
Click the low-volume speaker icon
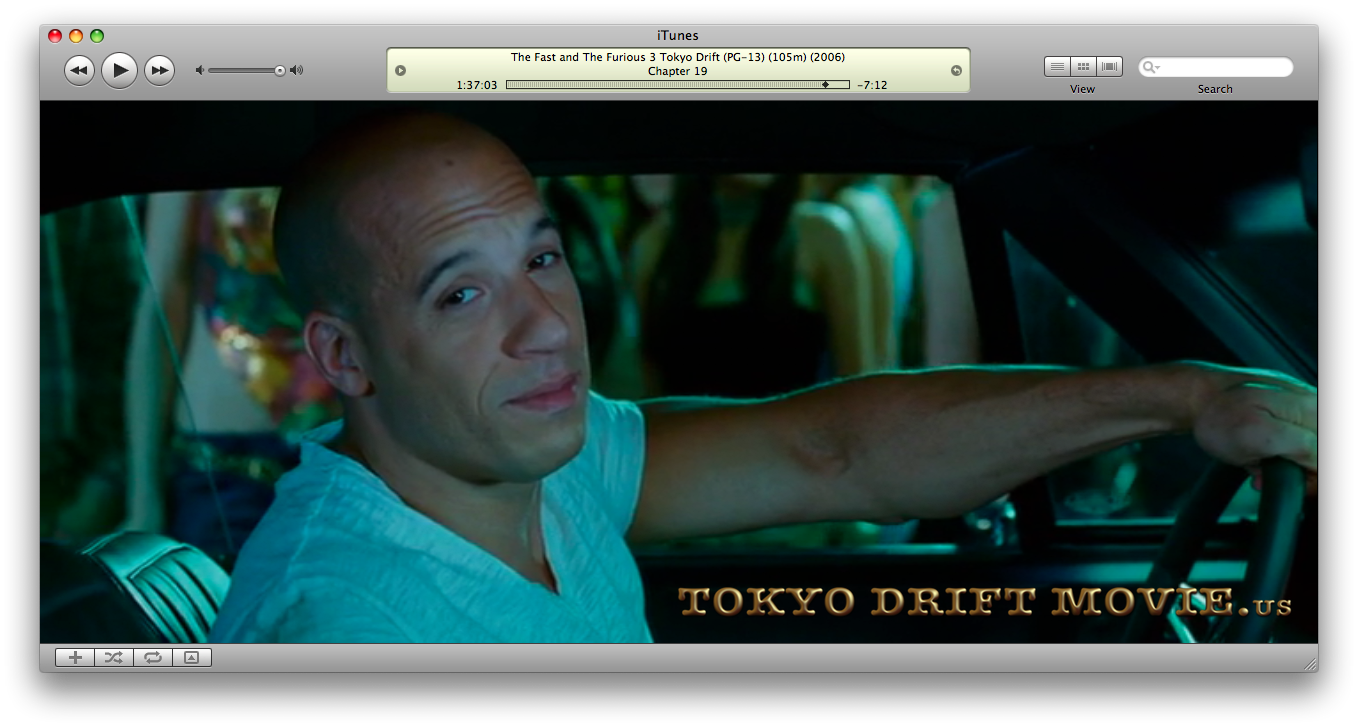tap(200, 70)
